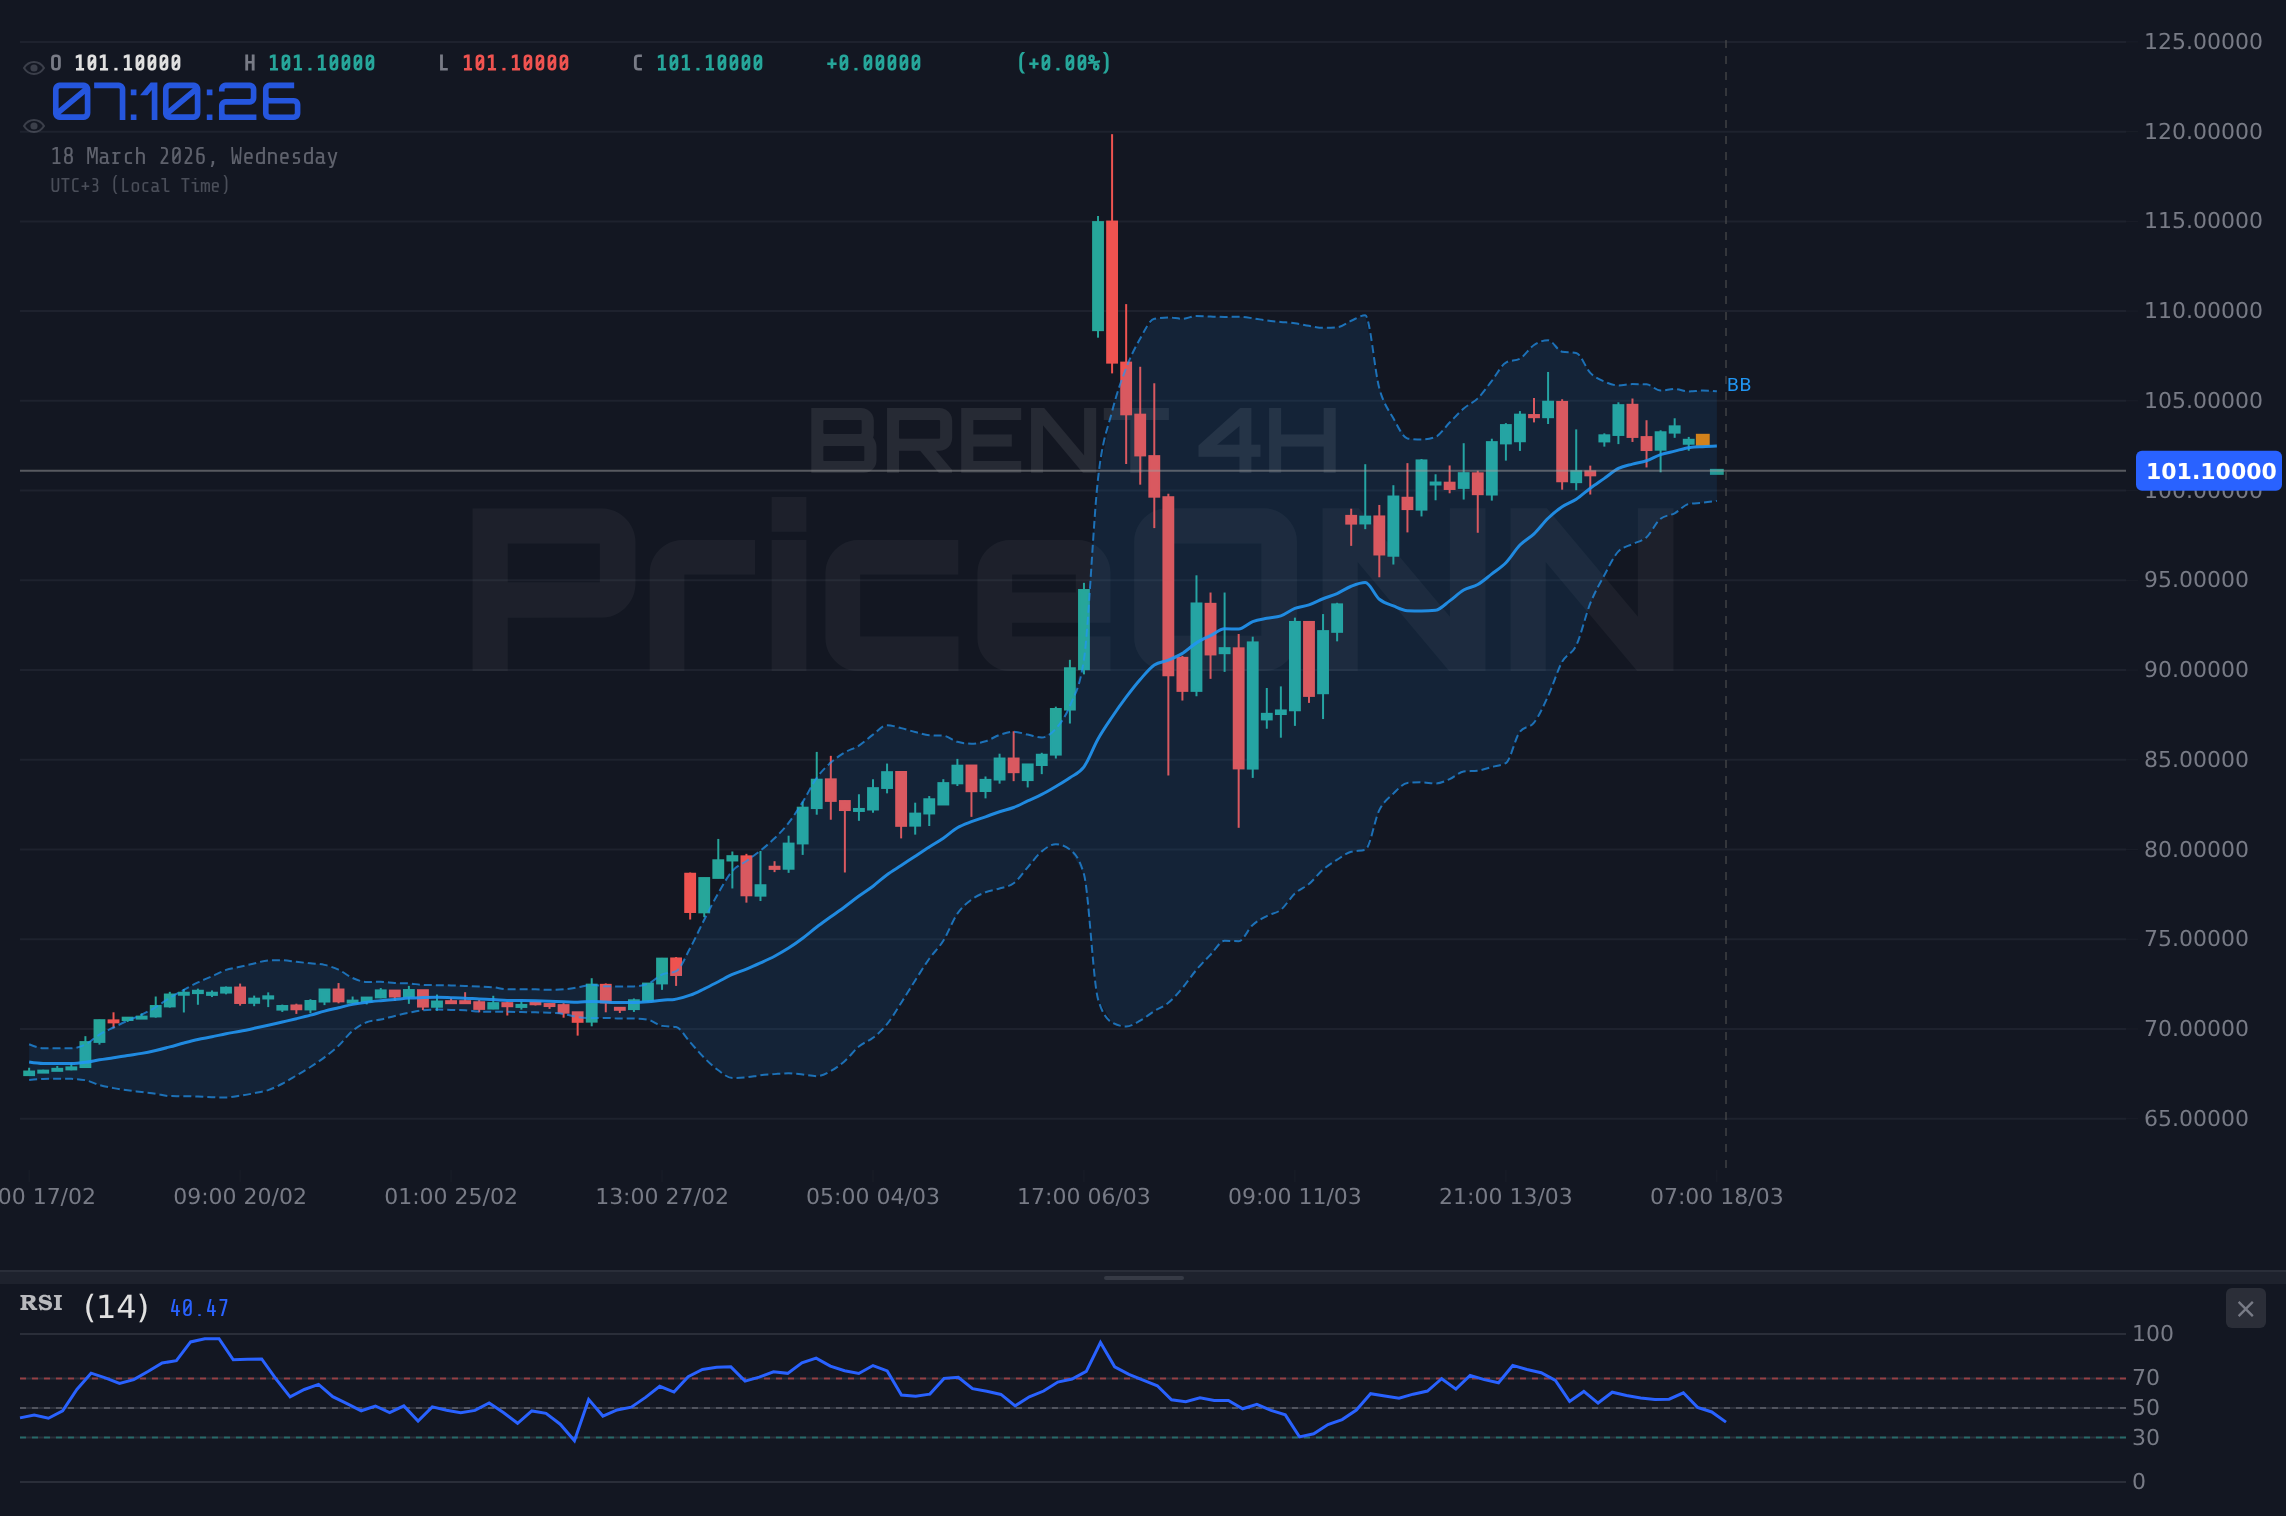Expand the UTC+3 timezone selector
The width and height of the screenshot is (2286, 1516).
140,185
